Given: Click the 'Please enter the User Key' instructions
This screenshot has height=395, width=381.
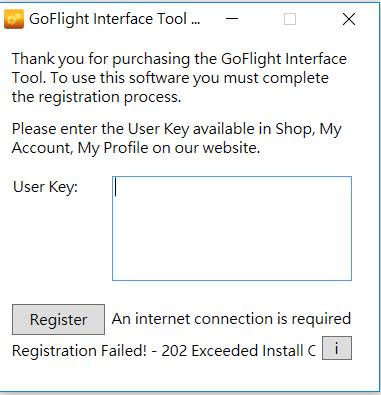Looking at the screenshot, I should [x=177, y=138].
